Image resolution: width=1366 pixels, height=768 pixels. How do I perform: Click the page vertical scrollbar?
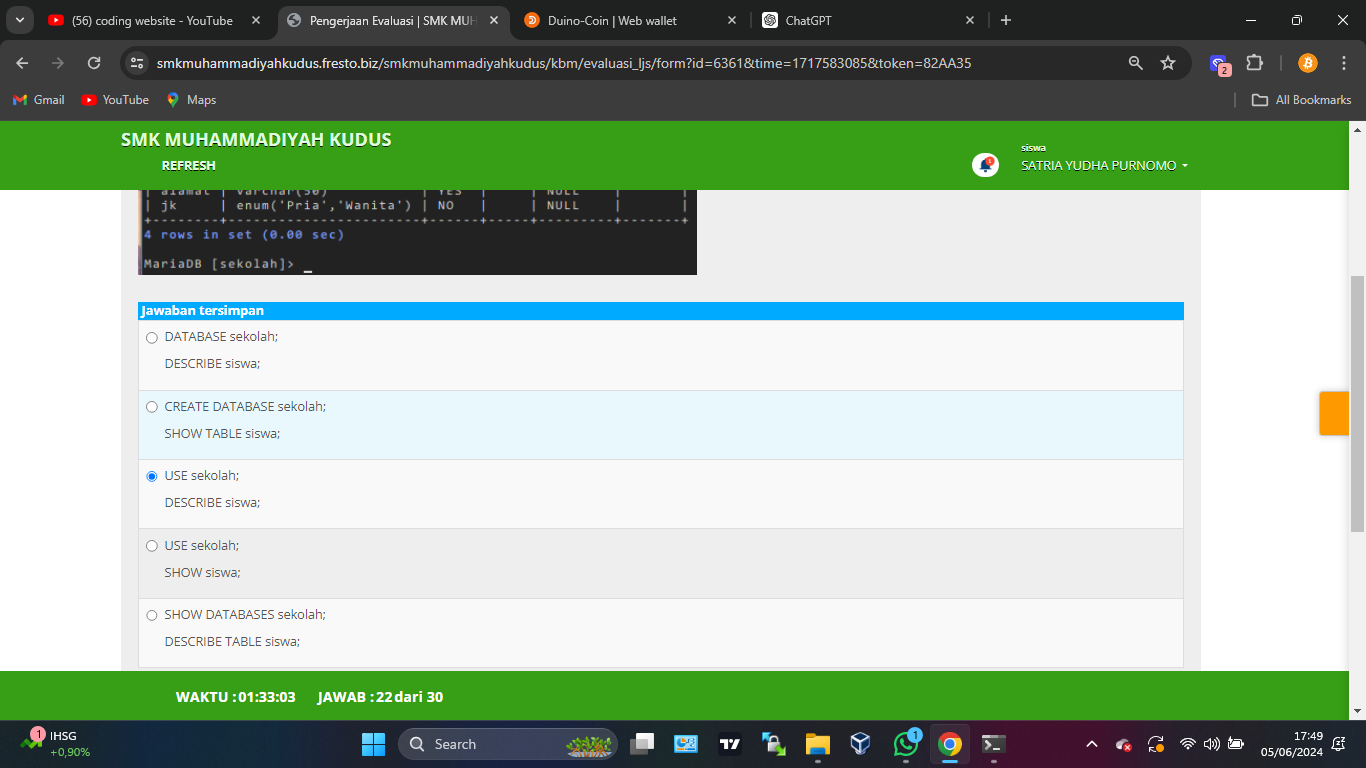[1357, 403]
